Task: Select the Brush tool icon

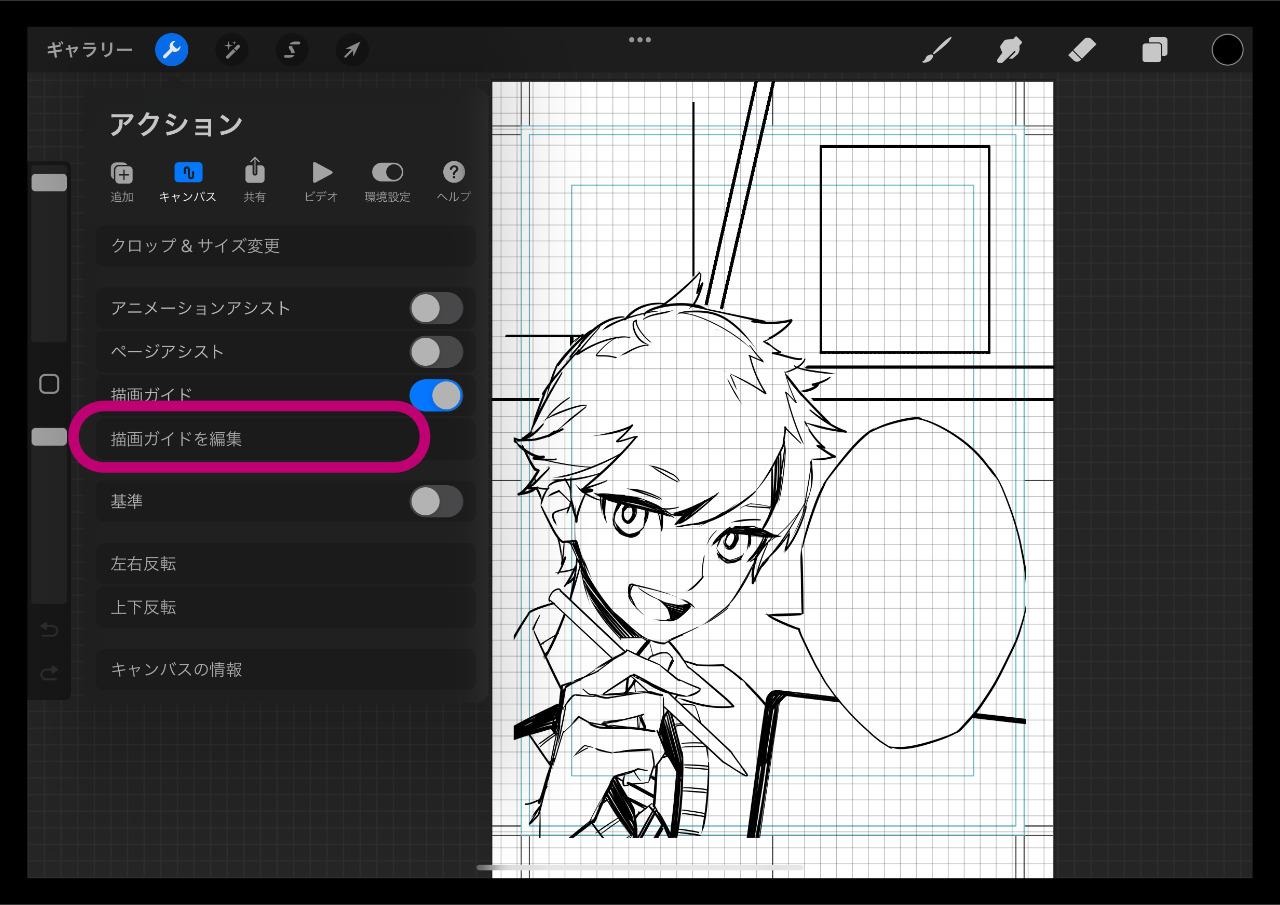Action: point(936,50)
